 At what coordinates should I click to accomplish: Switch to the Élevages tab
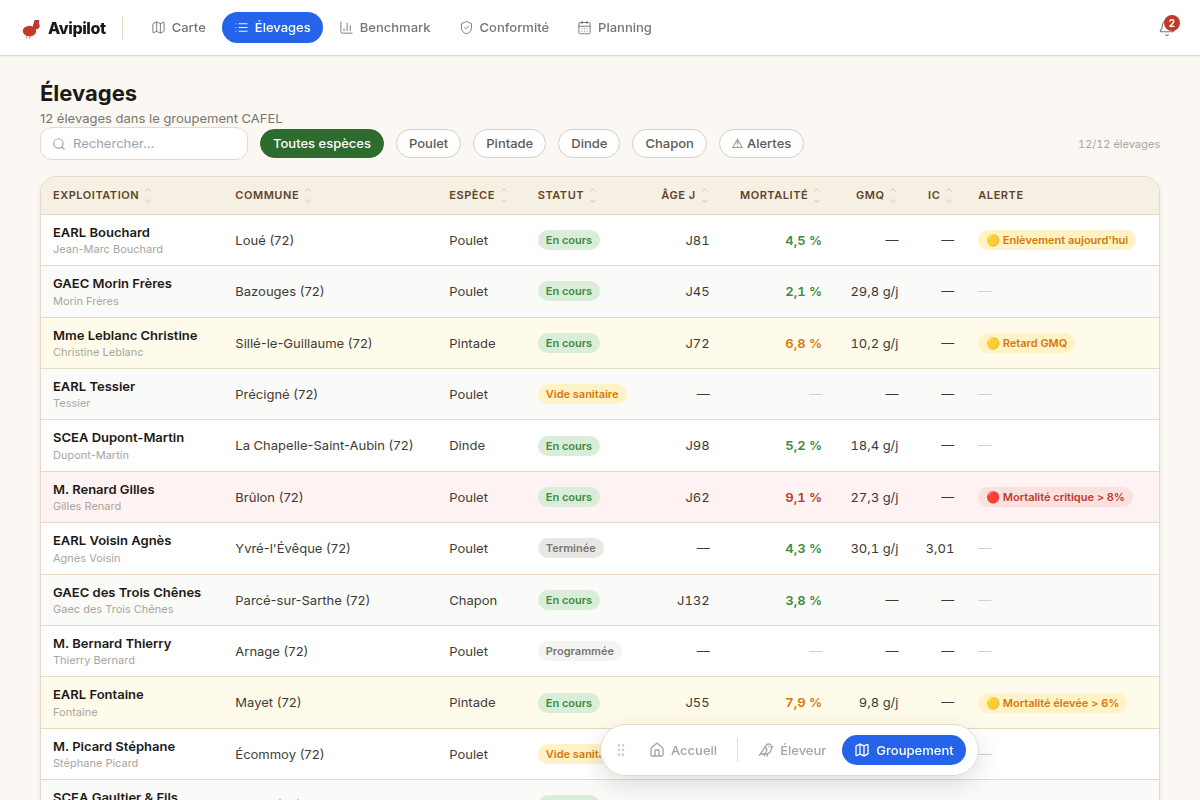click(x=272, y=28)
